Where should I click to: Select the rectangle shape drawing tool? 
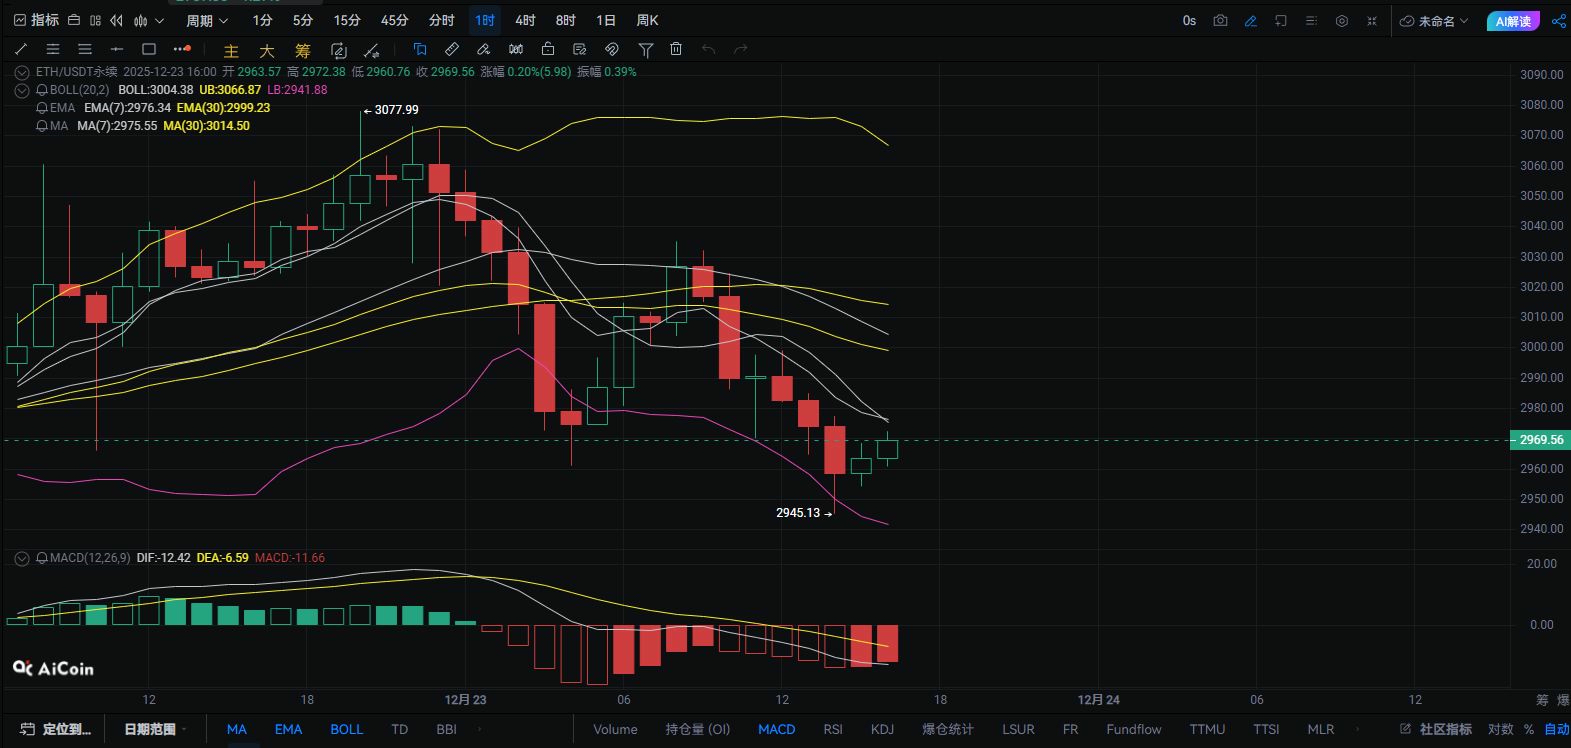(x=149, y=49)
